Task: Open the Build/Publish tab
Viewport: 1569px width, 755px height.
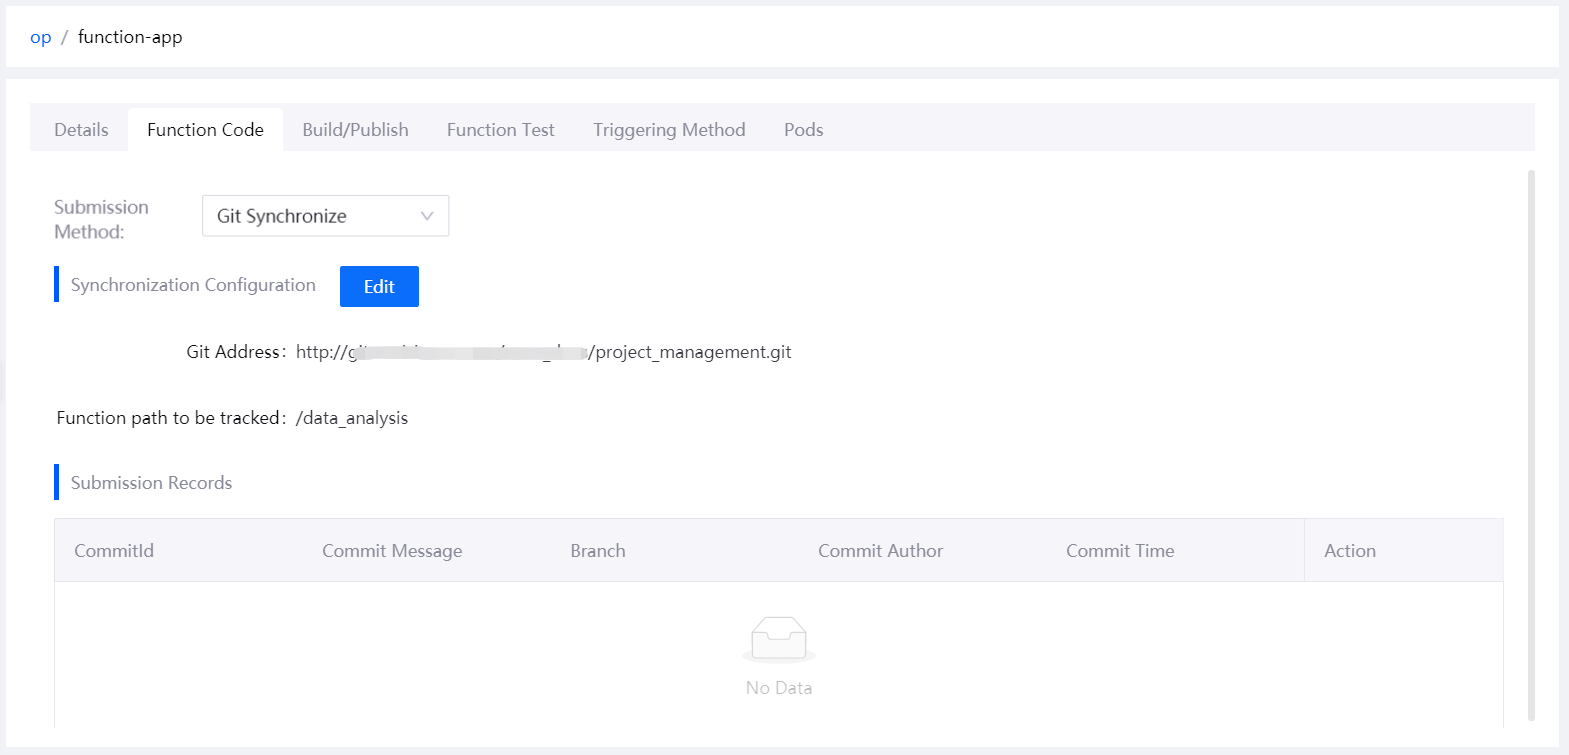Action: [x=355, y=130]
